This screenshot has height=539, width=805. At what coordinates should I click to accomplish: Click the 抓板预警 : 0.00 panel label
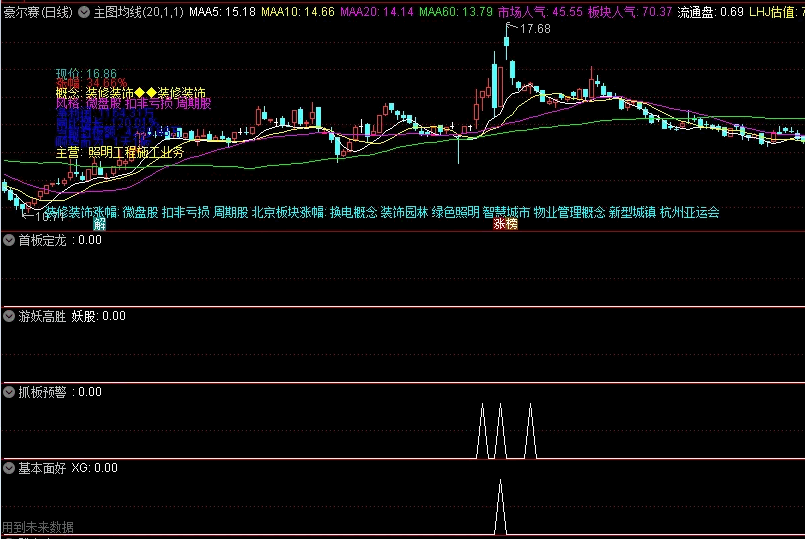60,392
